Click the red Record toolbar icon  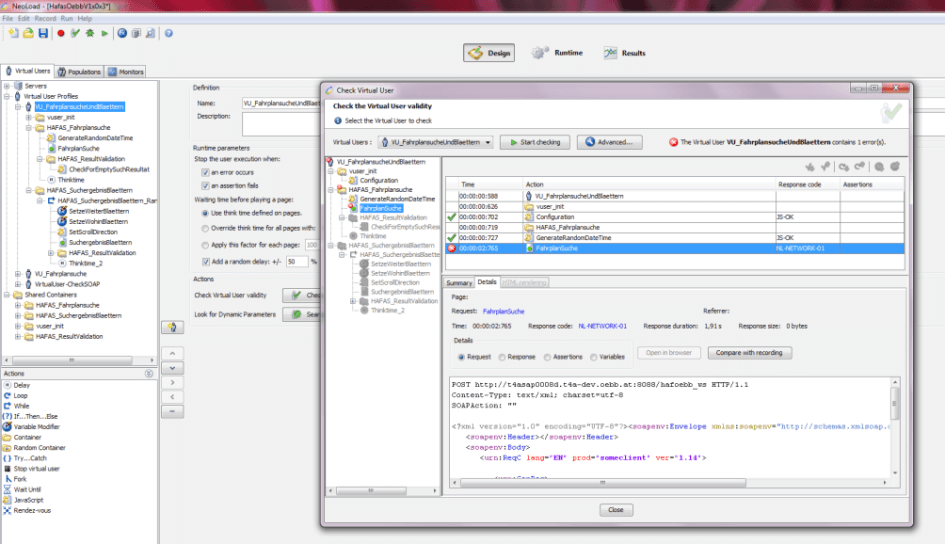point(60,33)
